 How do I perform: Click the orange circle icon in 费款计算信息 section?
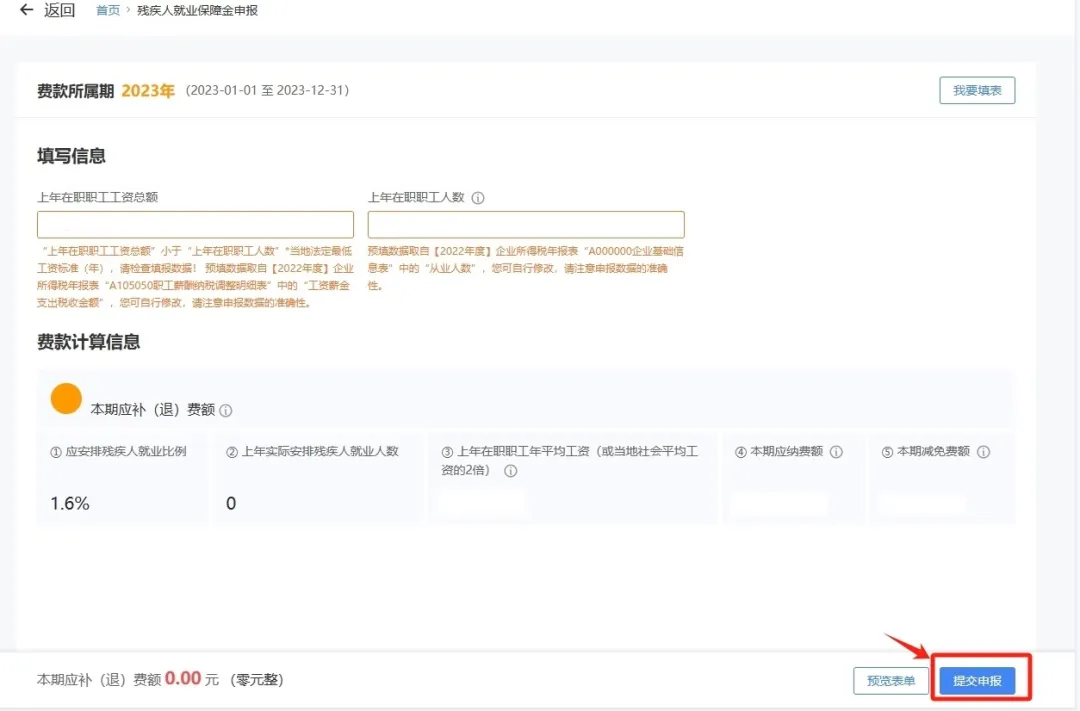[x=65, y=399]
